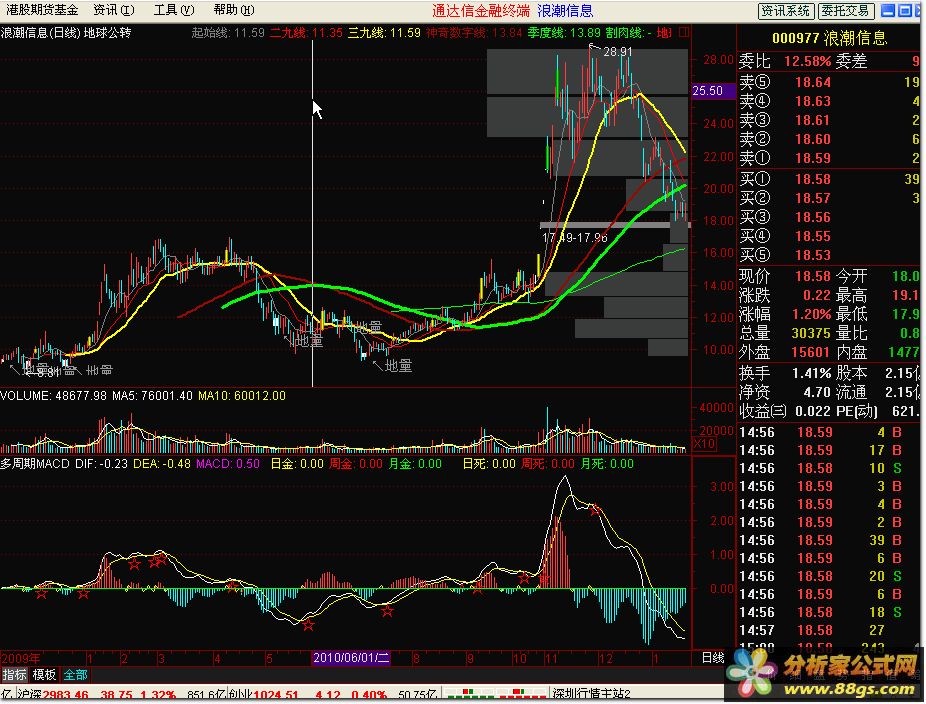Select the 神奇数字线: 13.84 indicator label
This screenshot has width=926, height=704.
[x=474, y=32]
